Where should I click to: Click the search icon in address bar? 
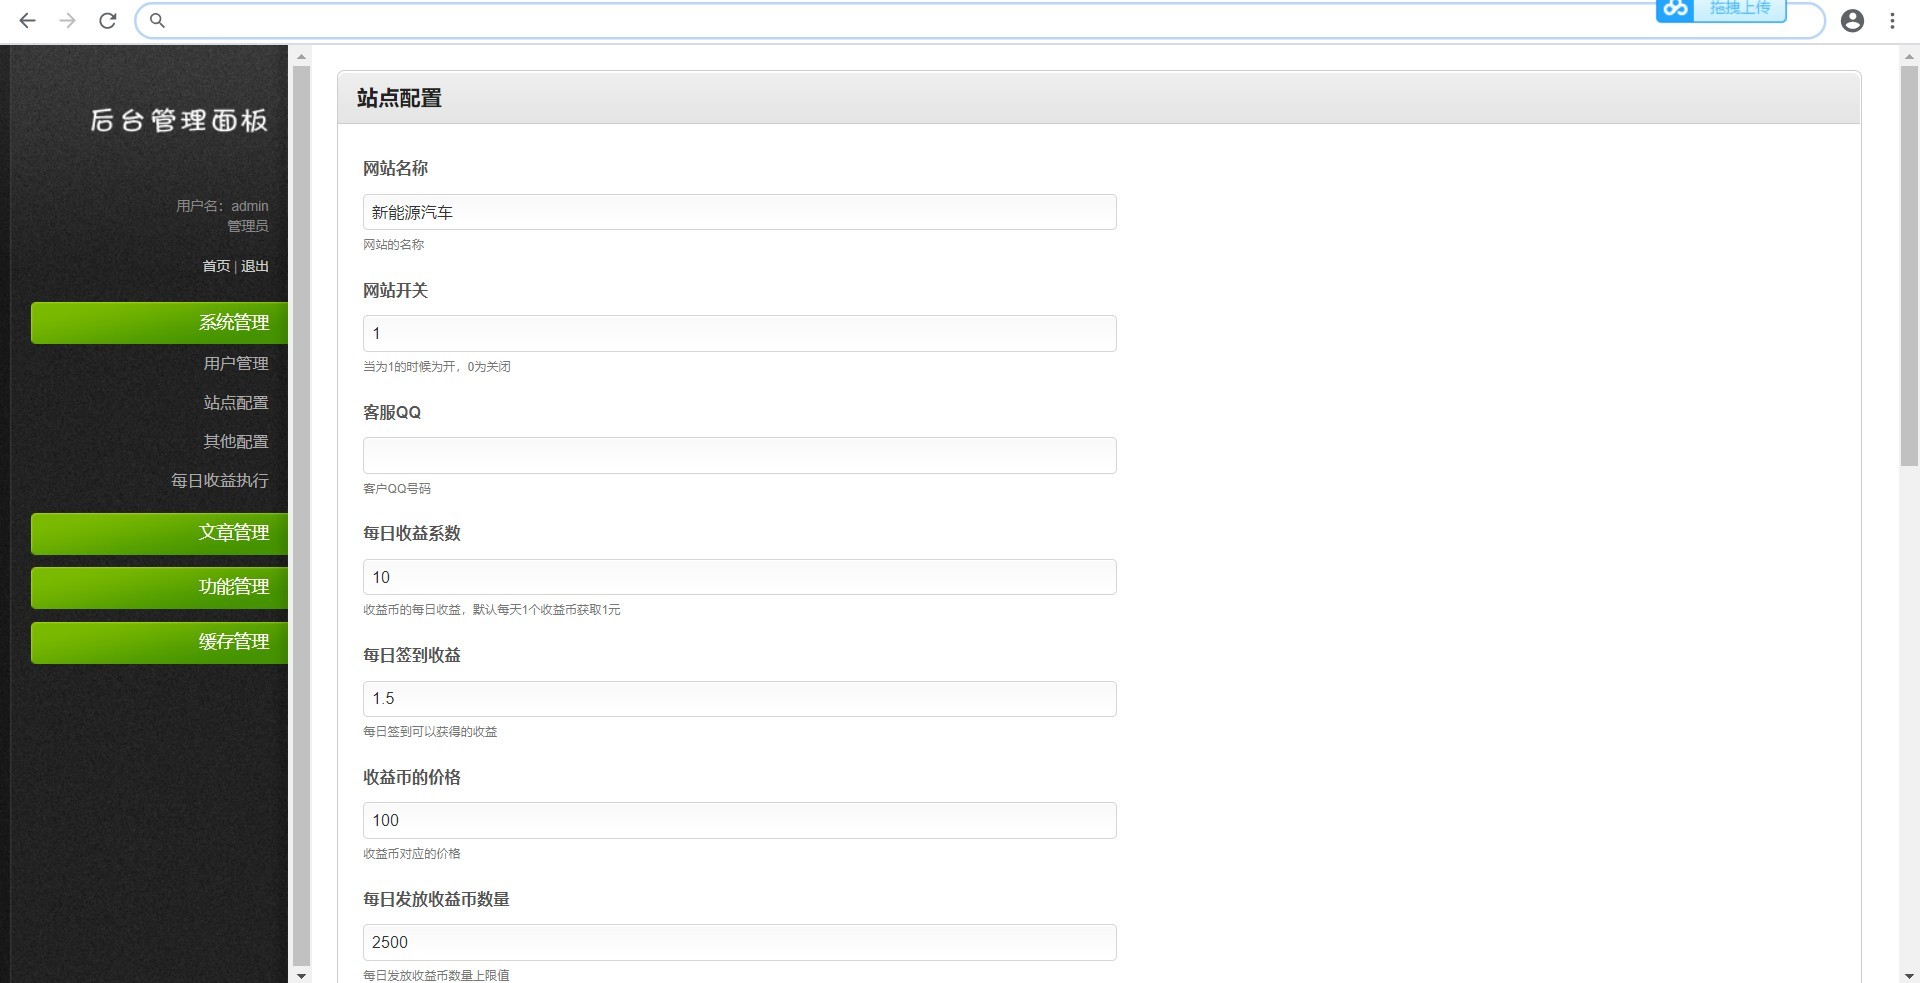(x=157, y=20)
